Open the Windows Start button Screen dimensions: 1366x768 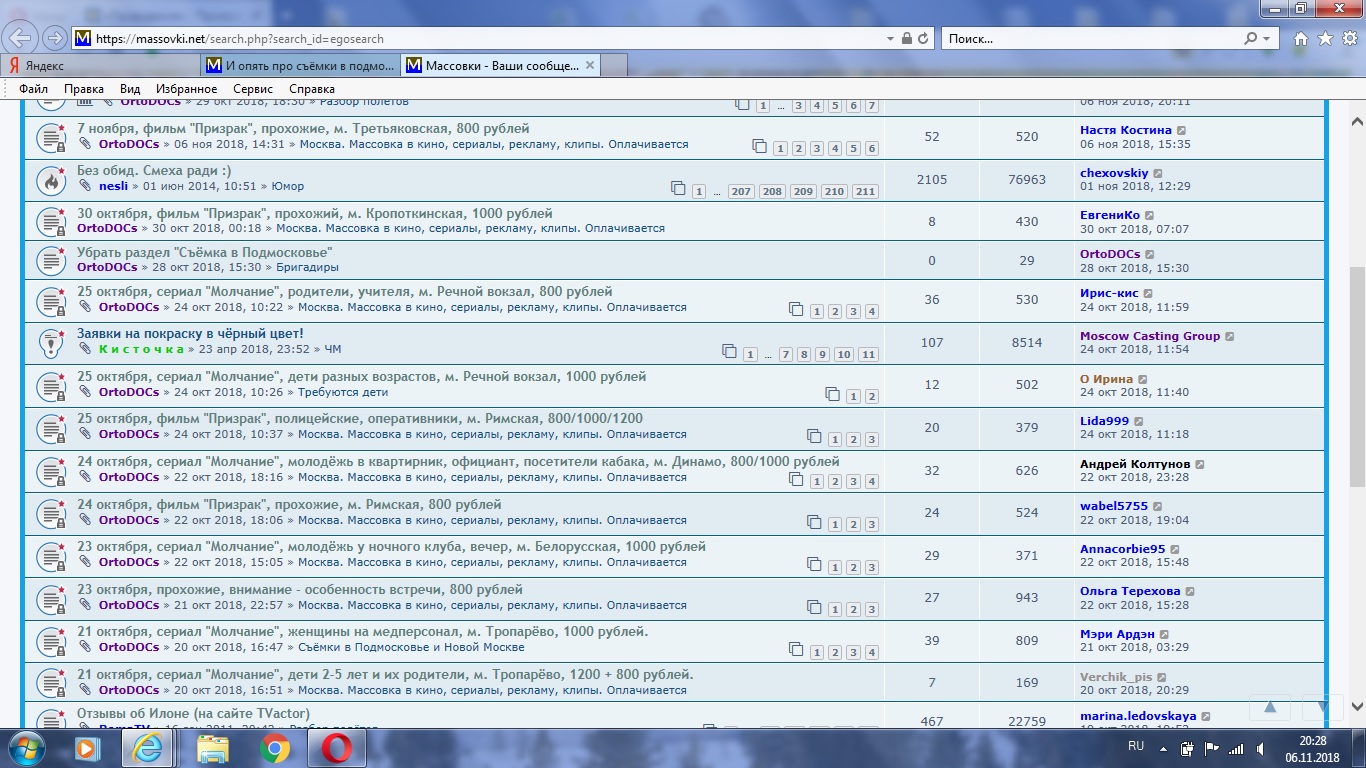27,748
